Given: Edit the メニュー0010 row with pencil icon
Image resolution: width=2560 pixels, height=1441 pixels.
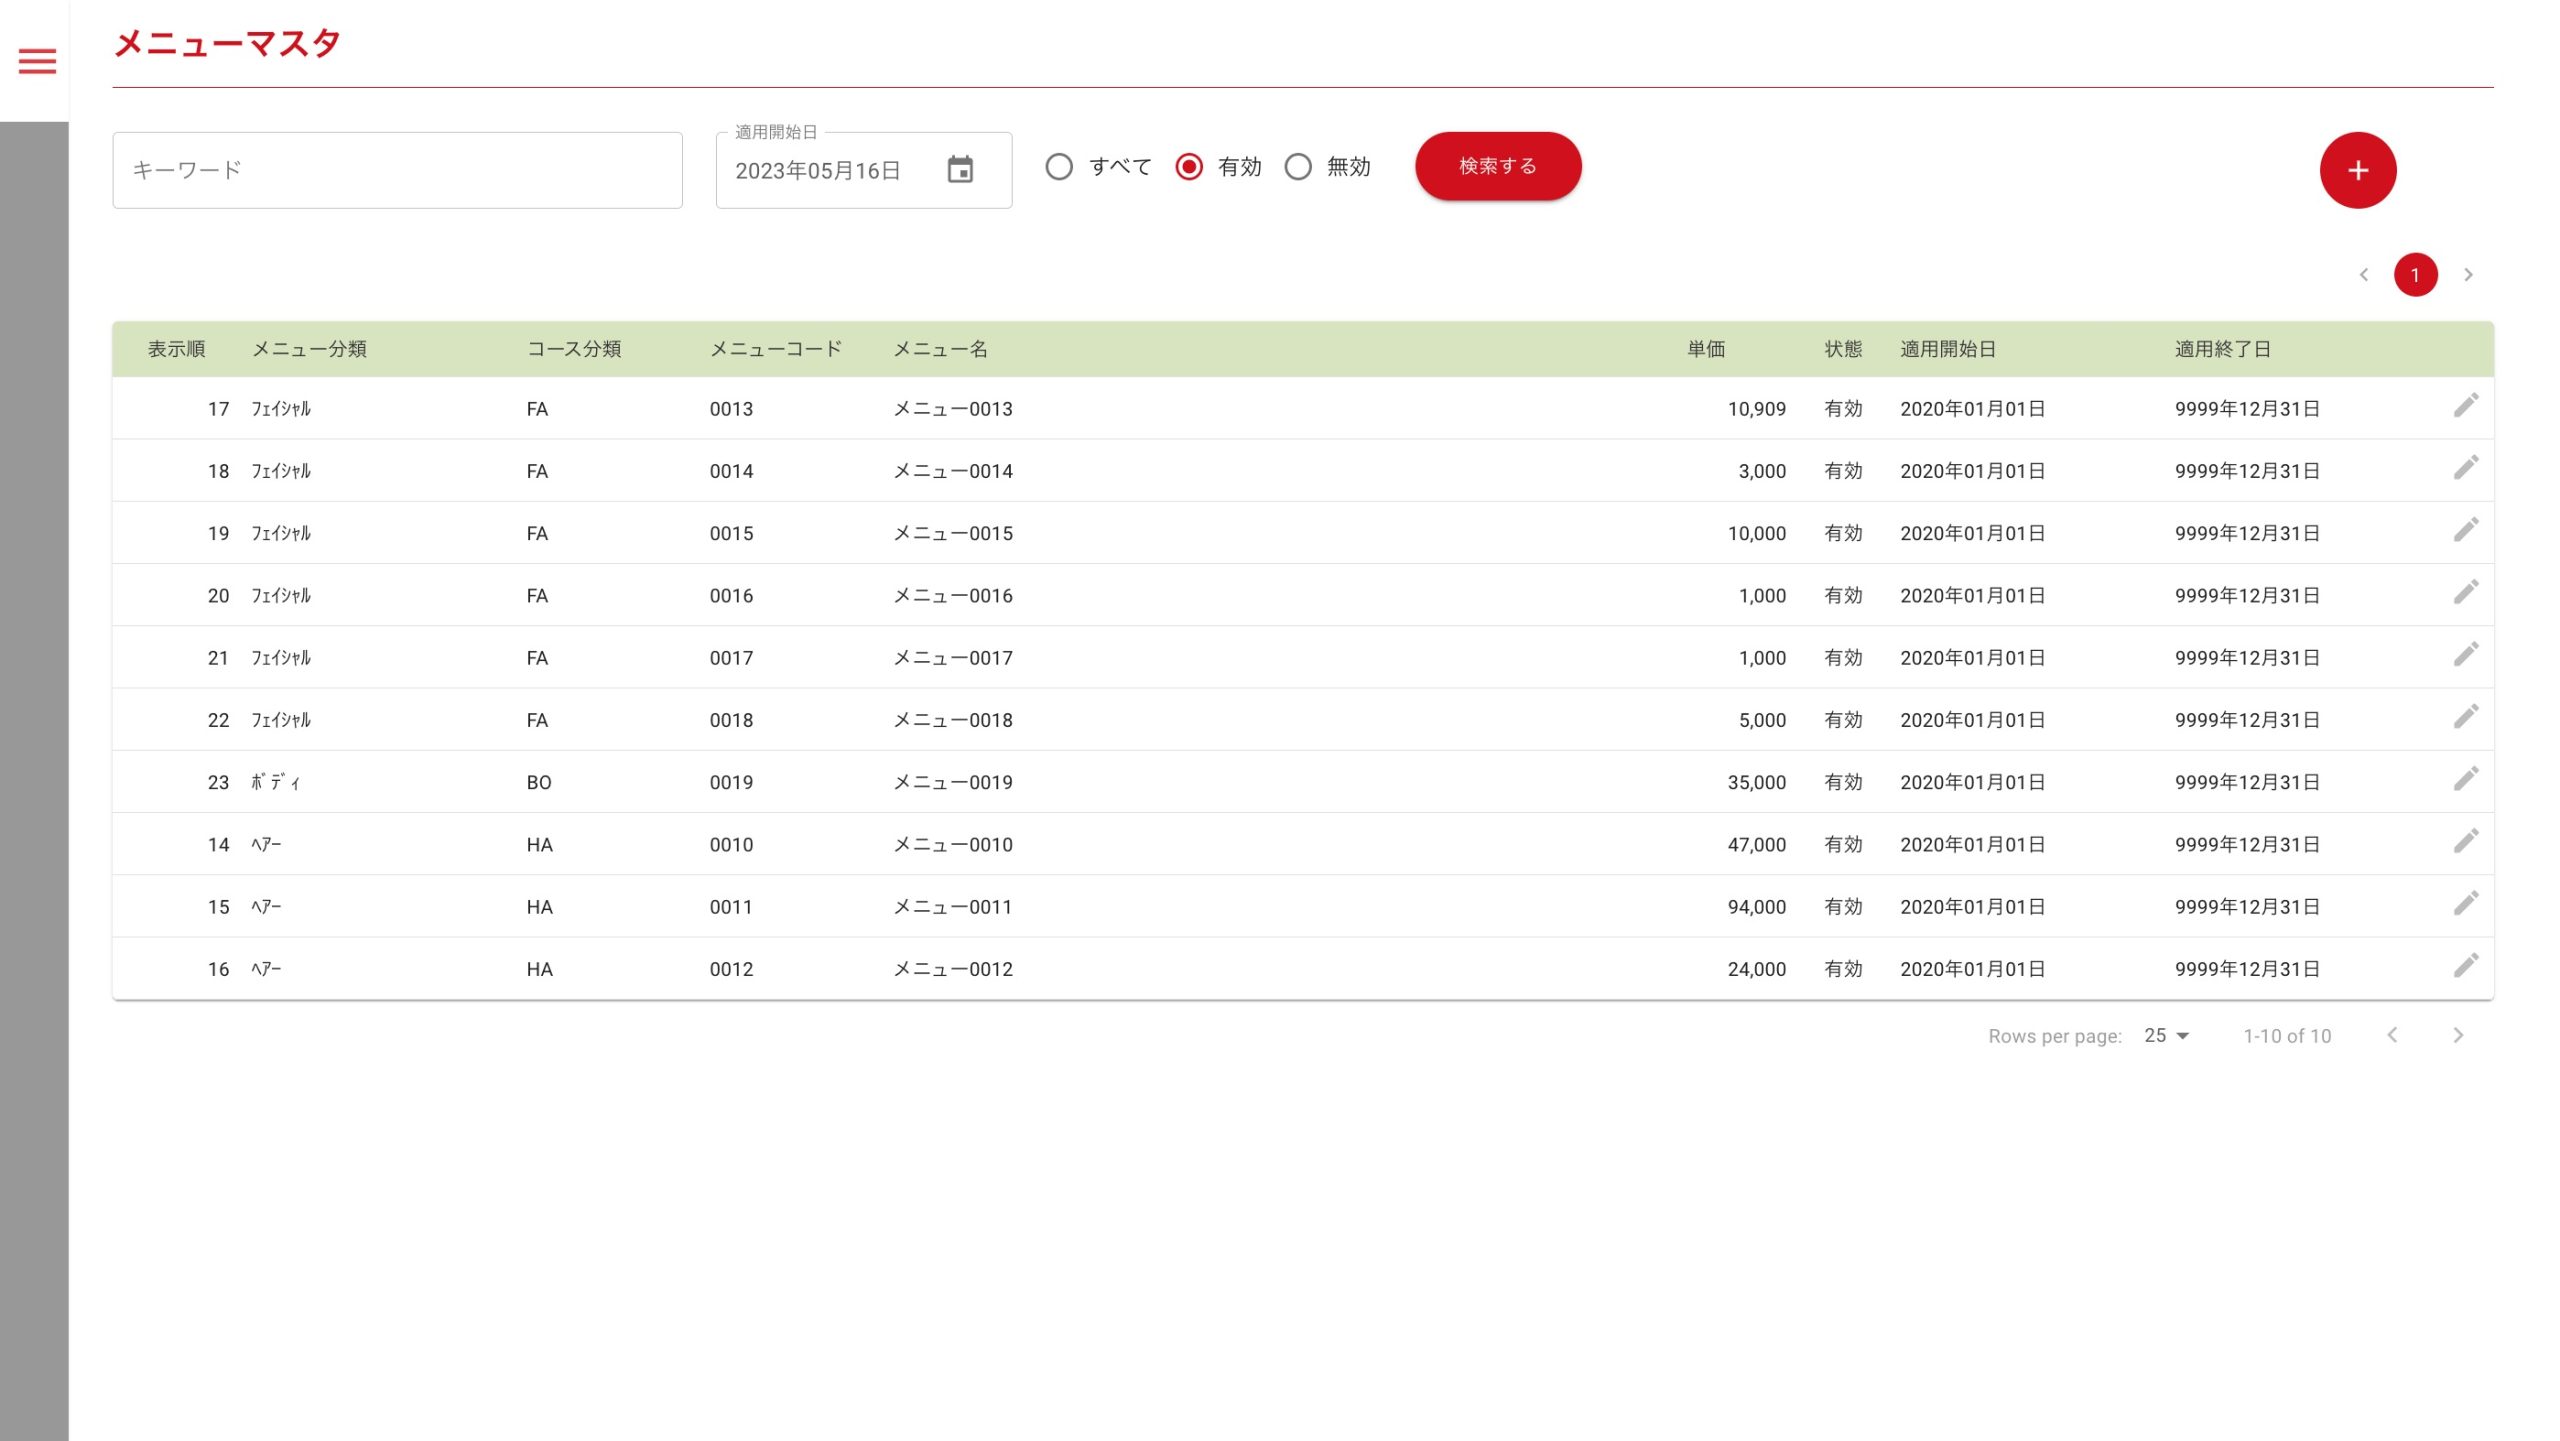Looking at the screenshot, I should click(2465, 842).
